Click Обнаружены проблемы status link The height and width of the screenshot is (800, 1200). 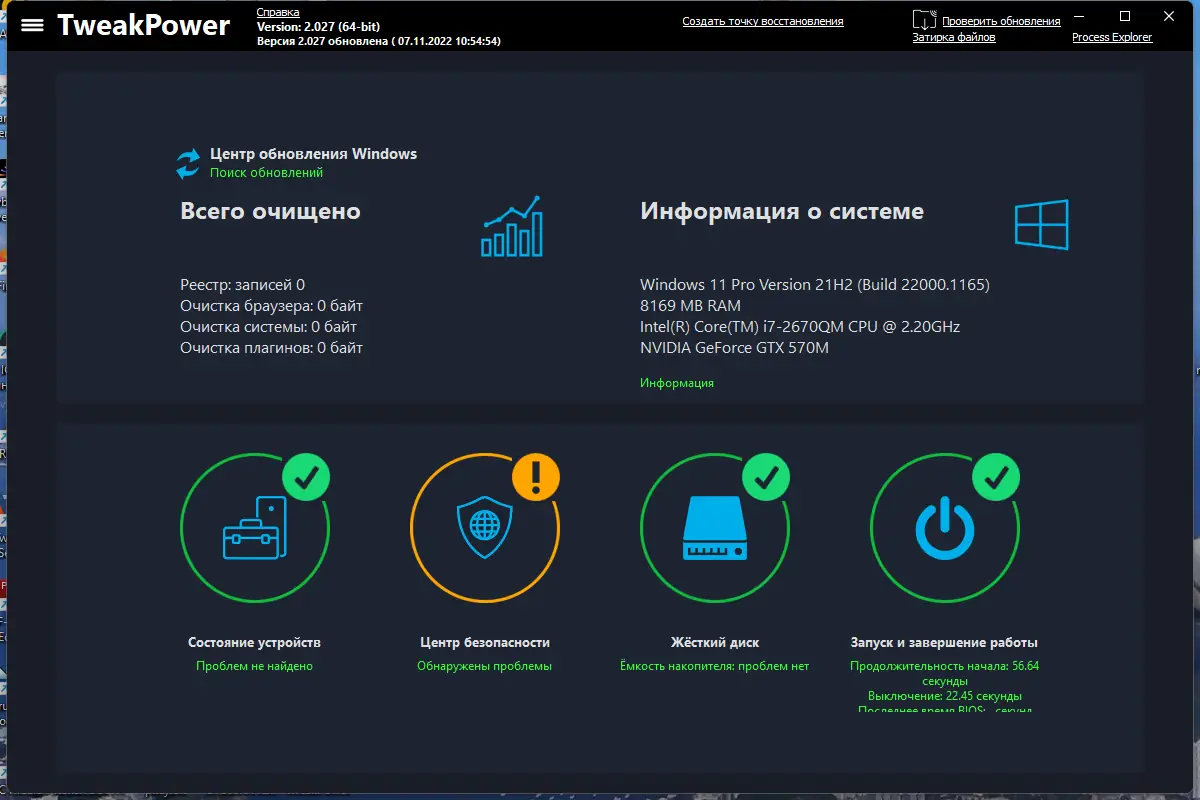tap(484, 666)
